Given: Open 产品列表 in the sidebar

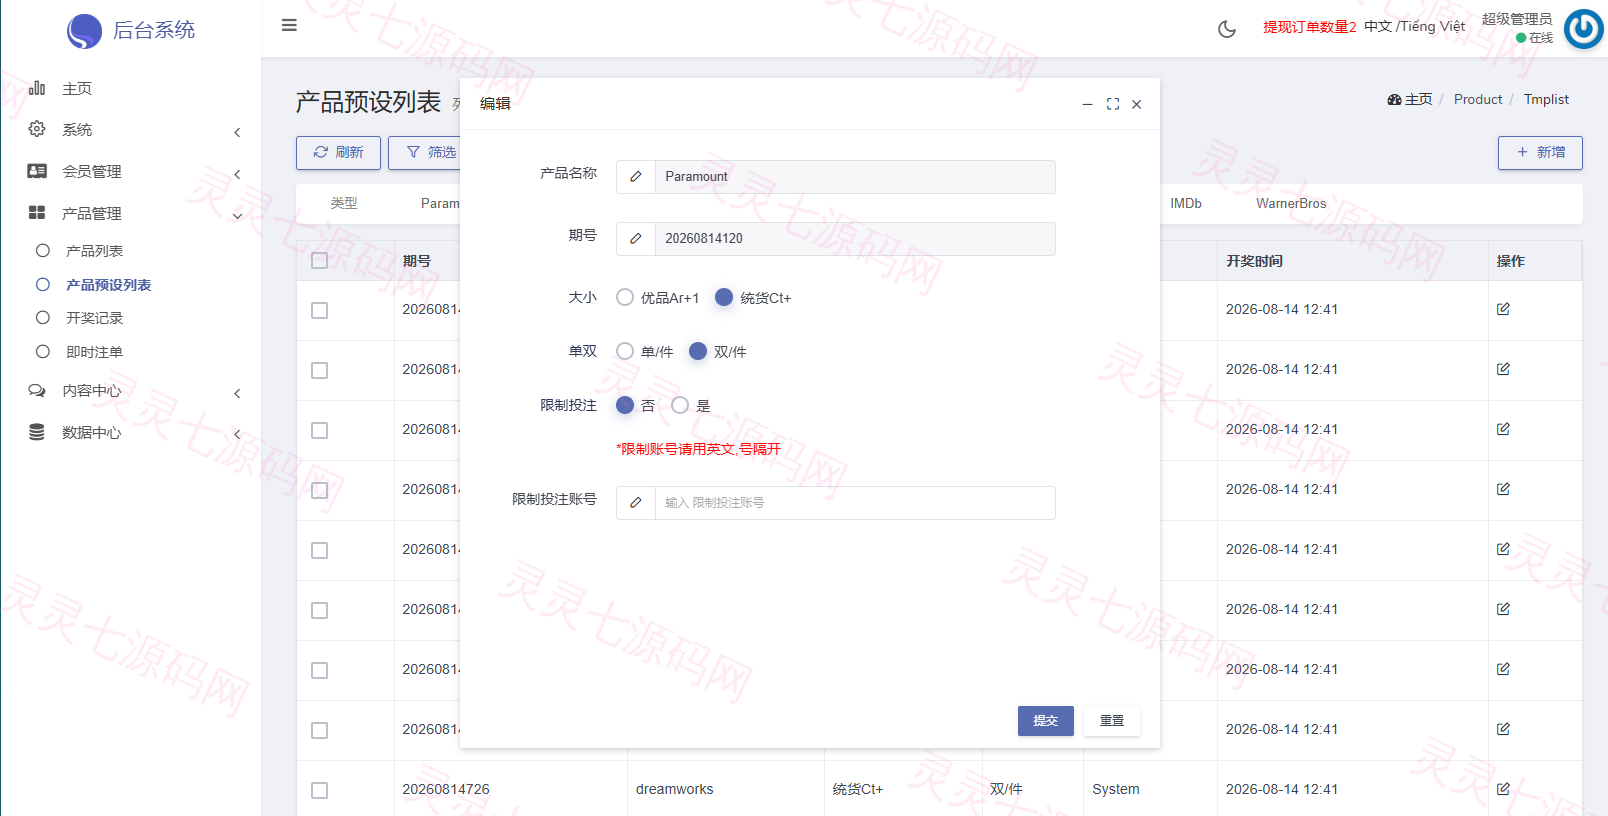Looking at the screenshot, I should pos(94,251).
